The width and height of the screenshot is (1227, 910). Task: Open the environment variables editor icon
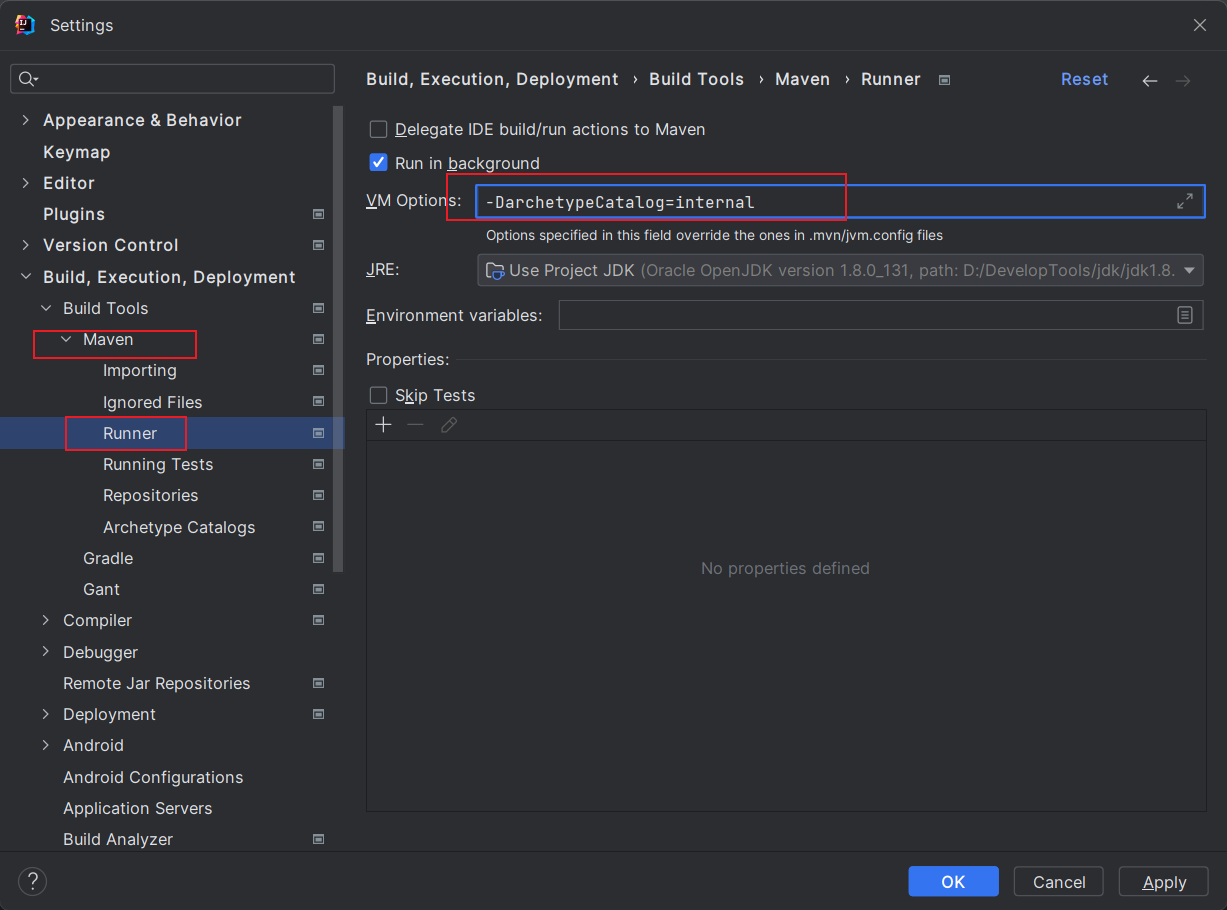(x=1185, y=315)
